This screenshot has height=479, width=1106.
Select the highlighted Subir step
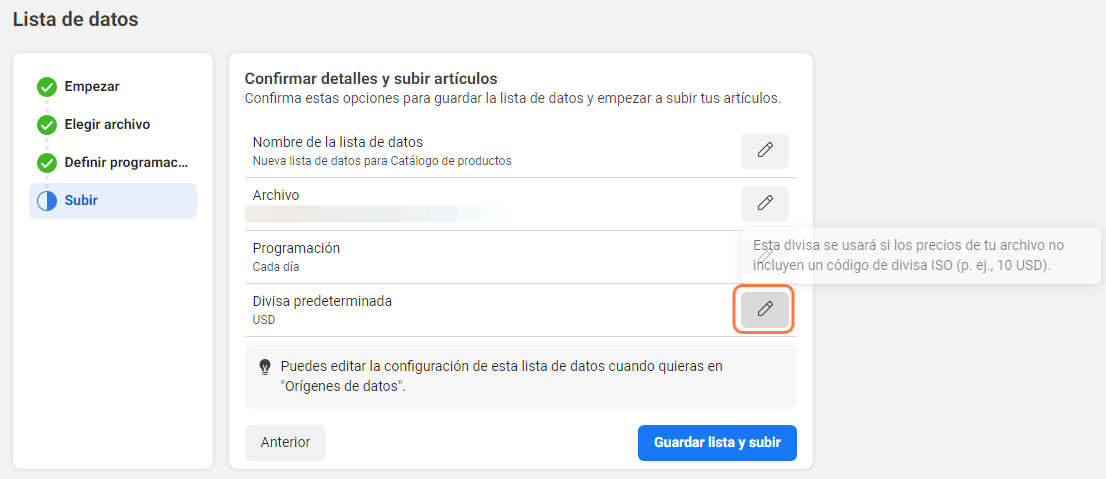[113, 201]
